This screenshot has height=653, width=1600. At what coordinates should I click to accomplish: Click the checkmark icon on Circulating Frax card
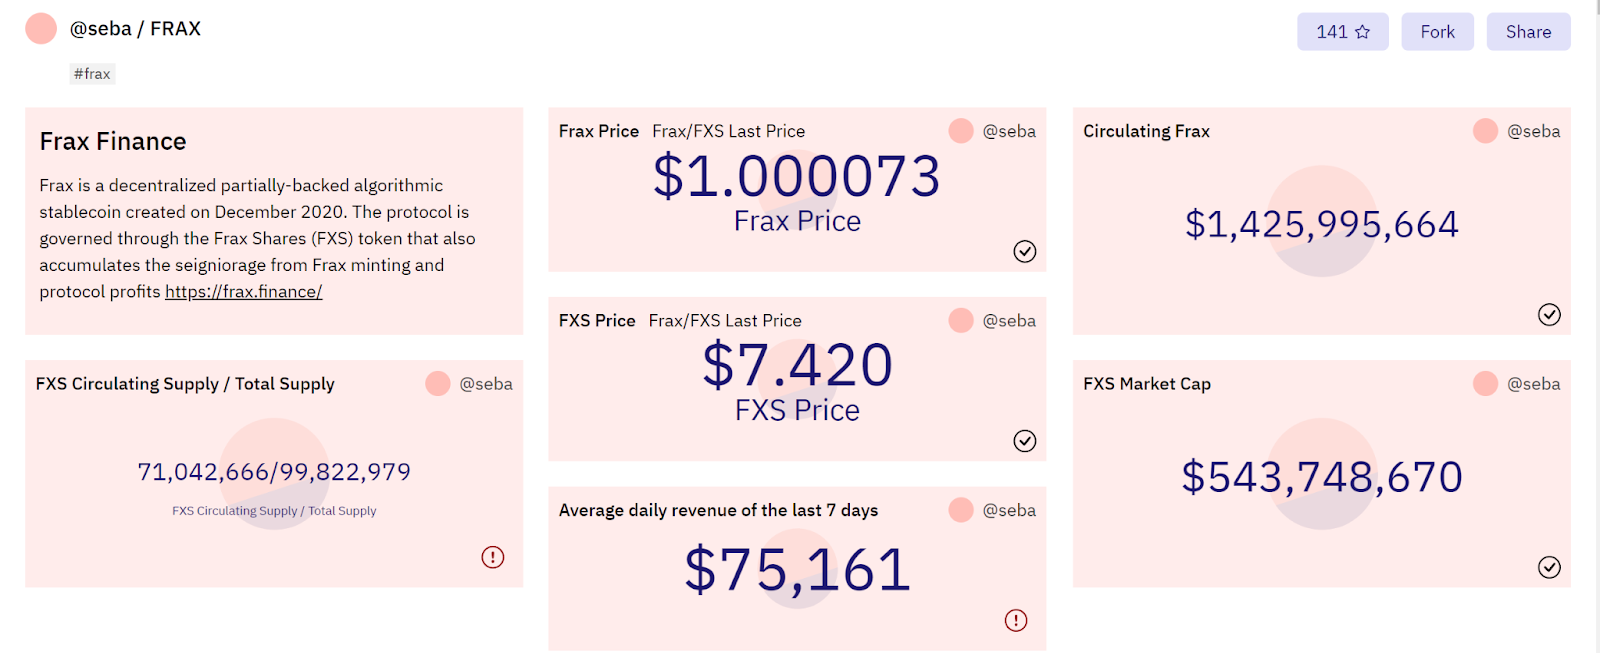tap(1548, 315)
